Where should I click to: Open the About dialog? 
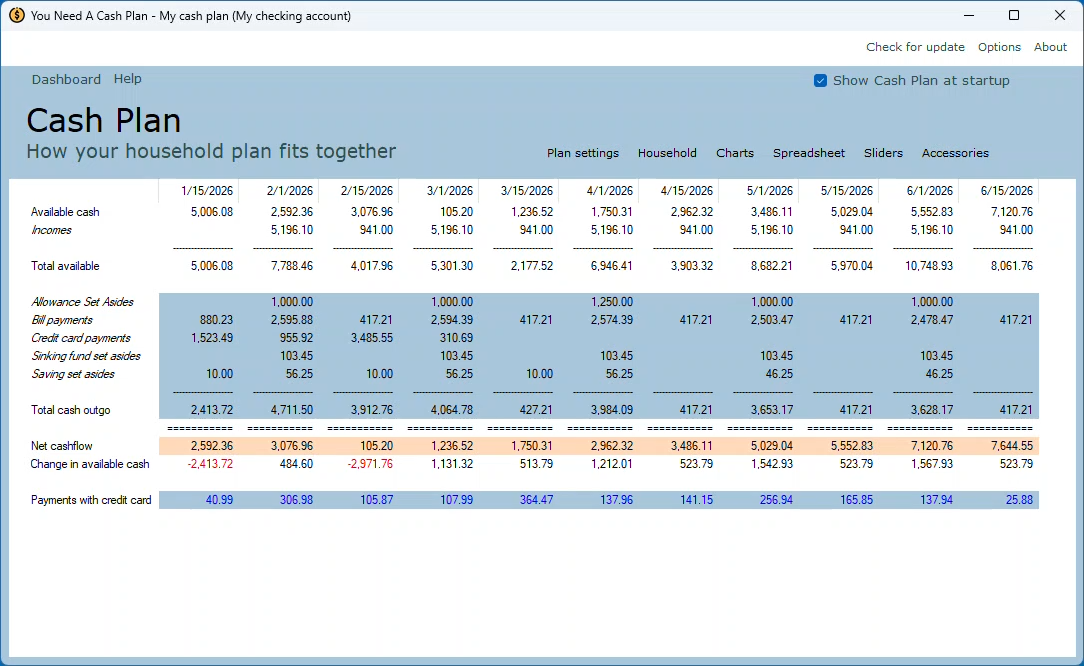coord(1050,47)
